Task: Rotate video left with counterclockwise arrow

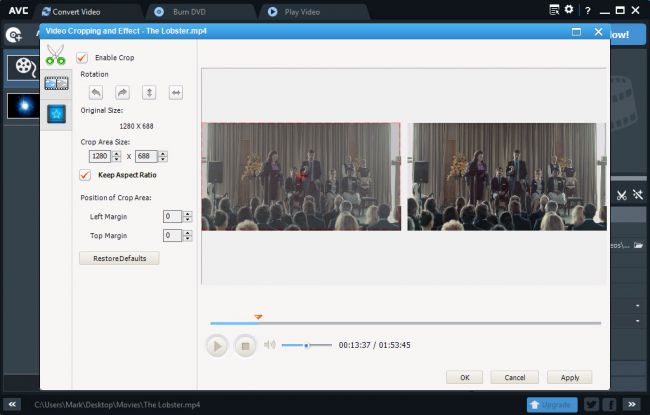Action: 96,92
